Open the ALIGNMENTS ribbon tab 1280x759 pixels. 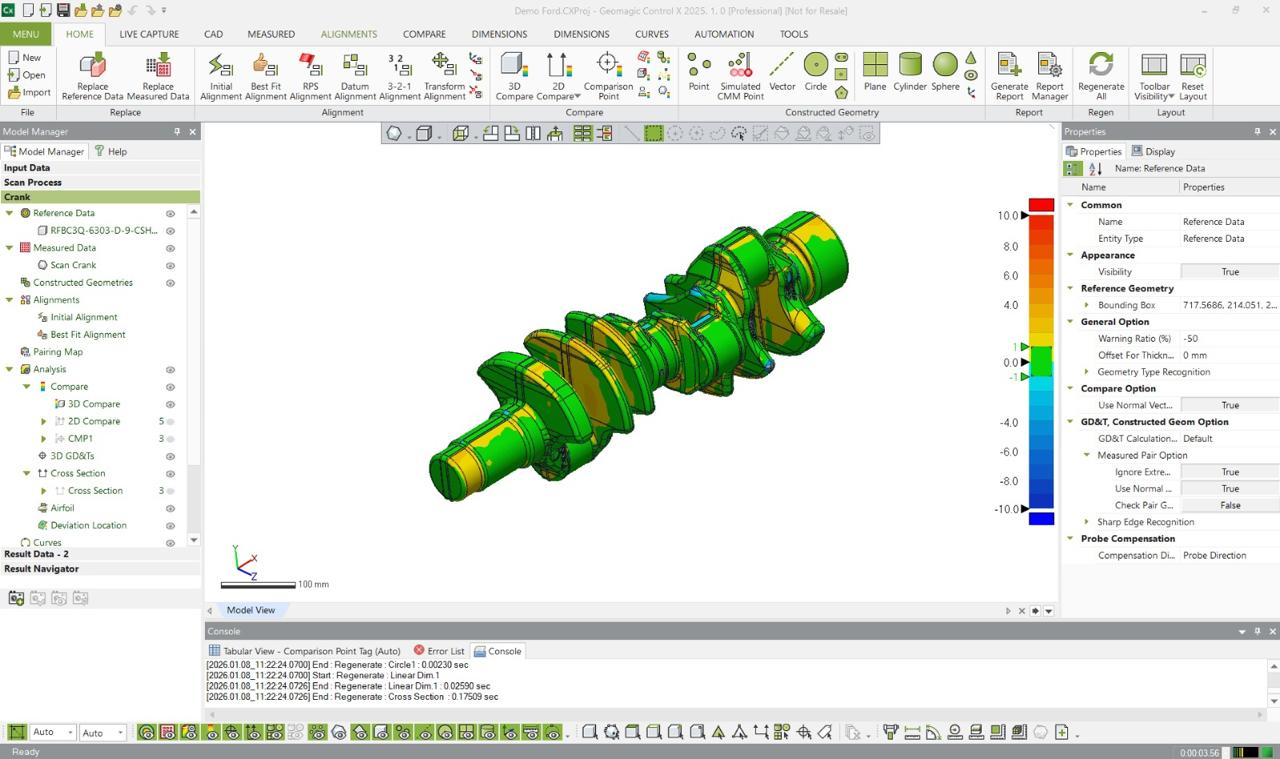point(349,34)
